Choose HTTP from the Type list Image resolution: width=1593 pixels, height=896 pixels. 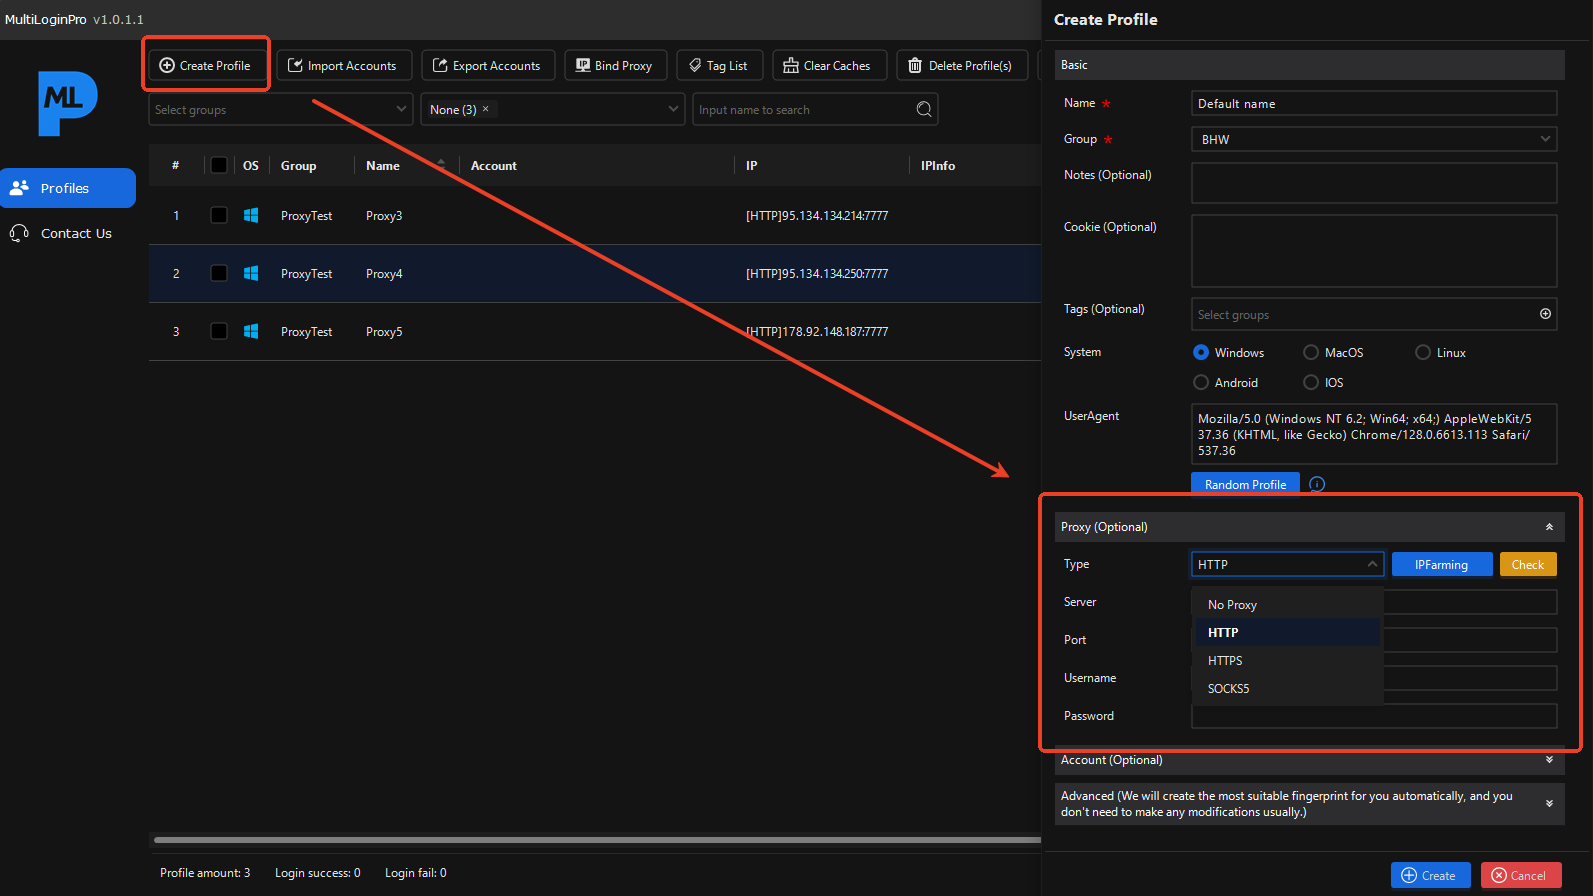(x=1288, y=632)
